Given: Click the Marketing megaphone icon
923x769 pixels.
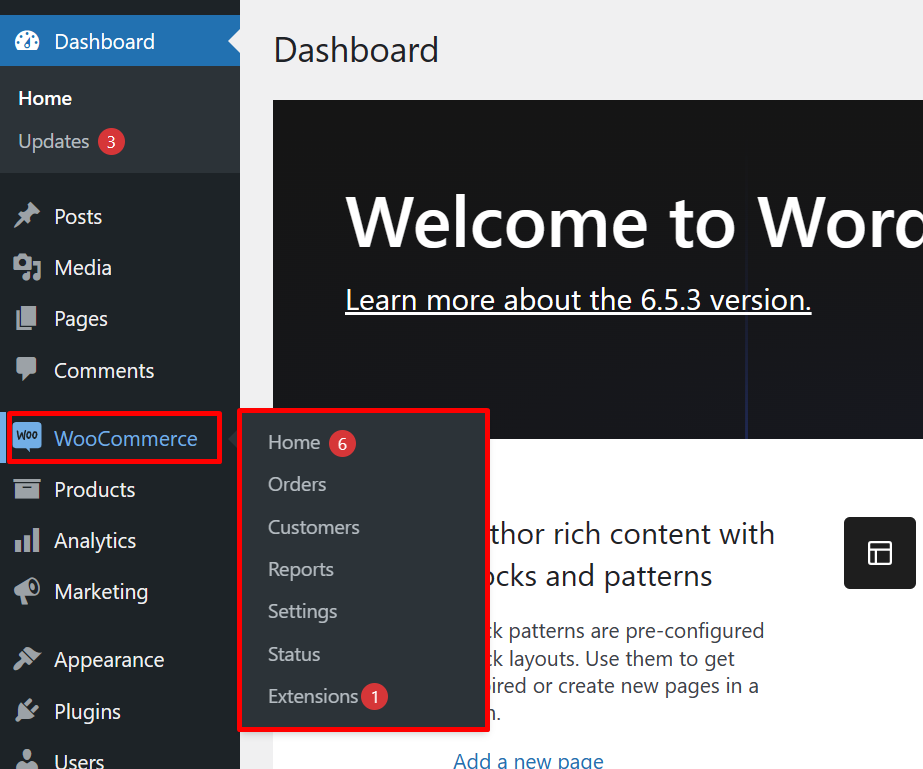Looking at the screenshot, I should pos(27,591).
